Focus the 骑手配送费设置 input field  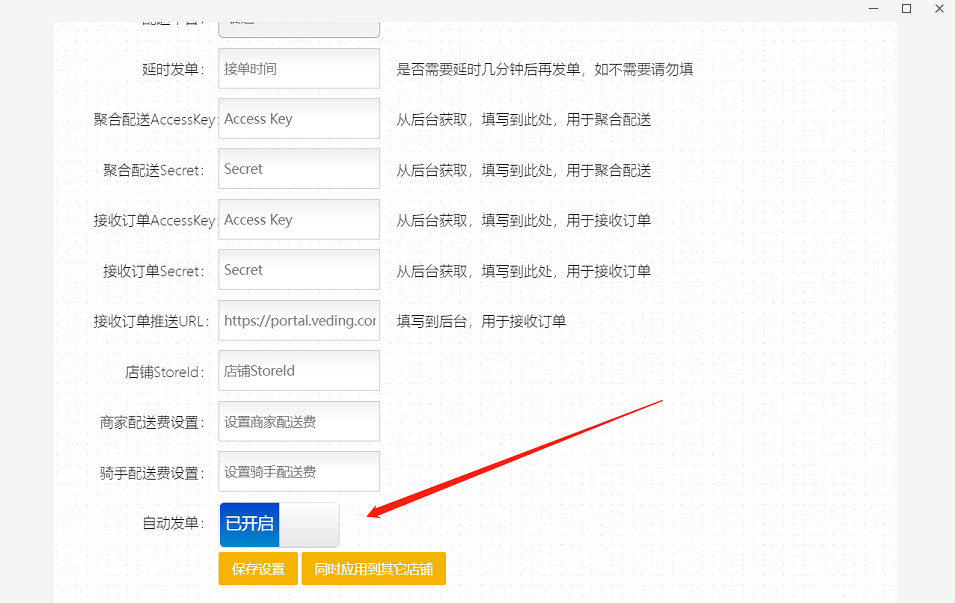coord(299,472)
